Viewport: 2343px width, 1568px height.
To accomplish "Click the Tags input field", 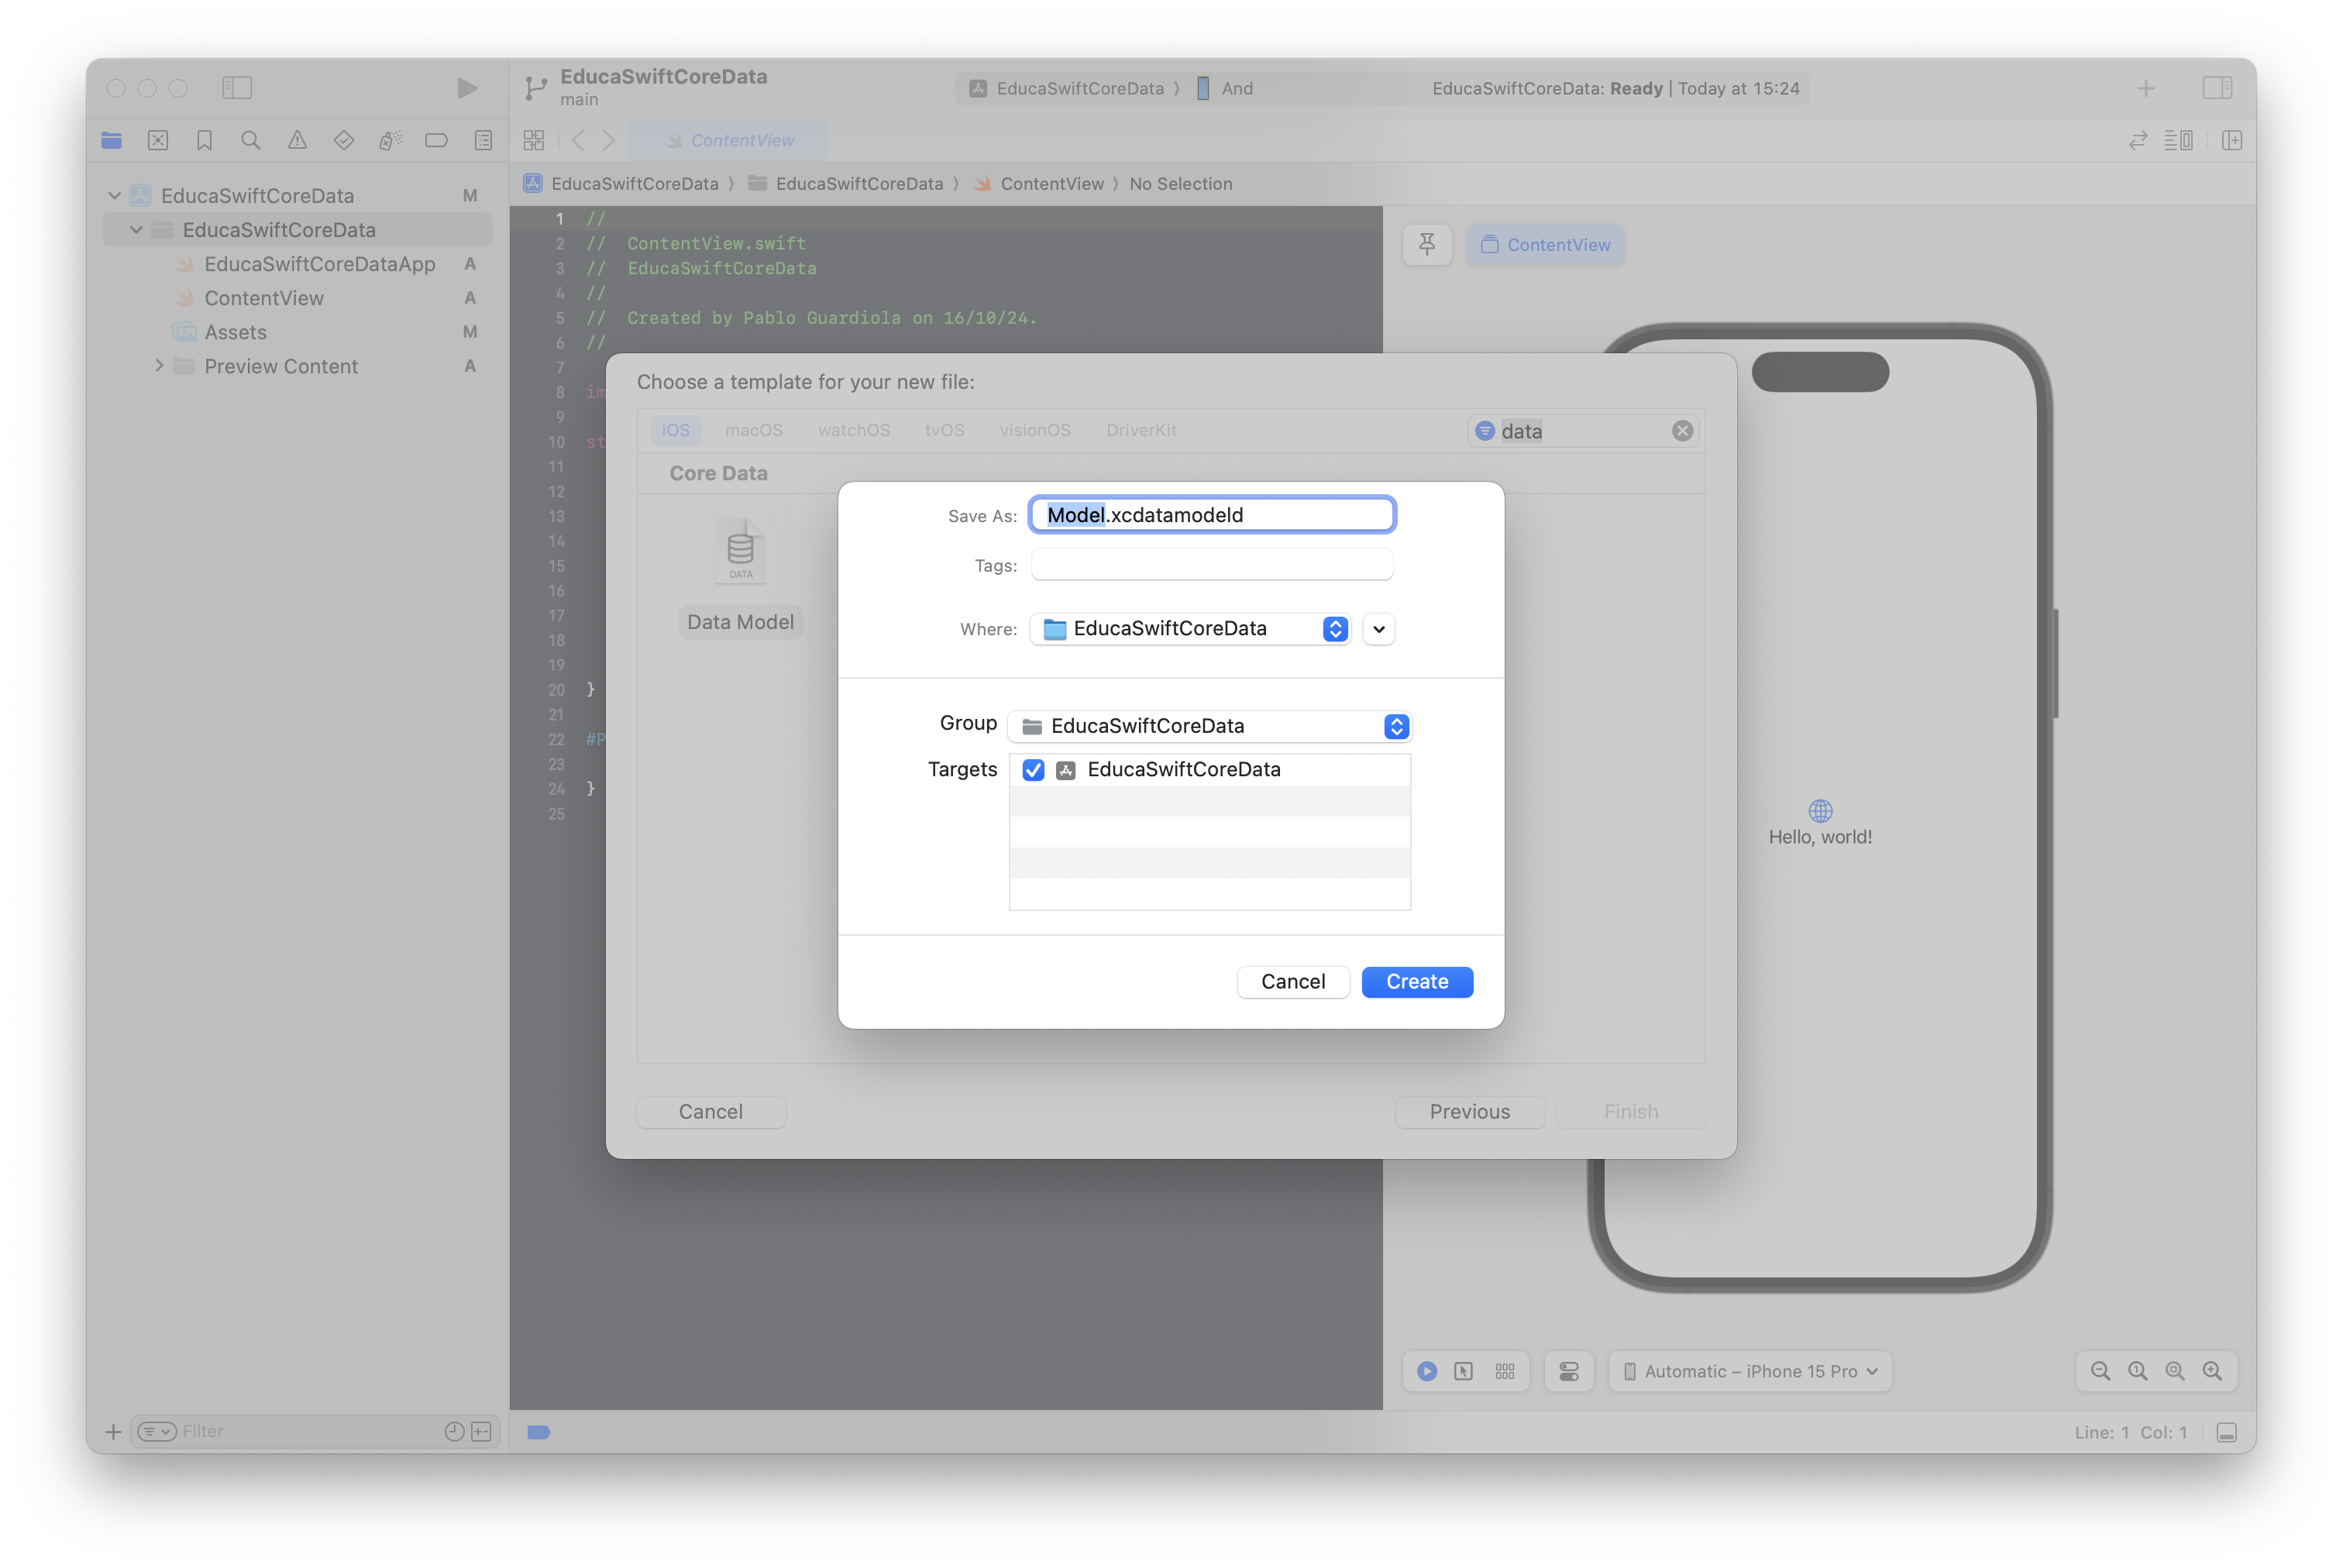I will pyautogui.click(x=1212, y=565).
